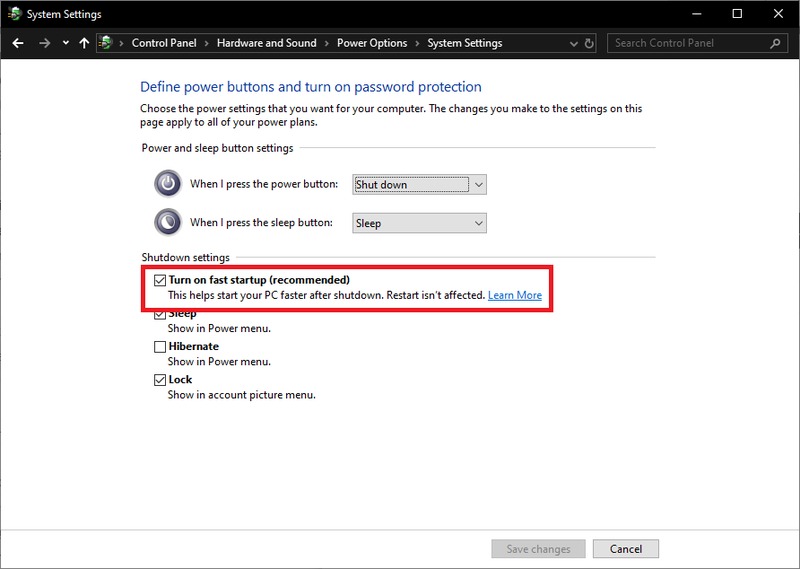Click the sleep button moon icon
This screenshot has width=800, height=569.
(x=168, y=223)
